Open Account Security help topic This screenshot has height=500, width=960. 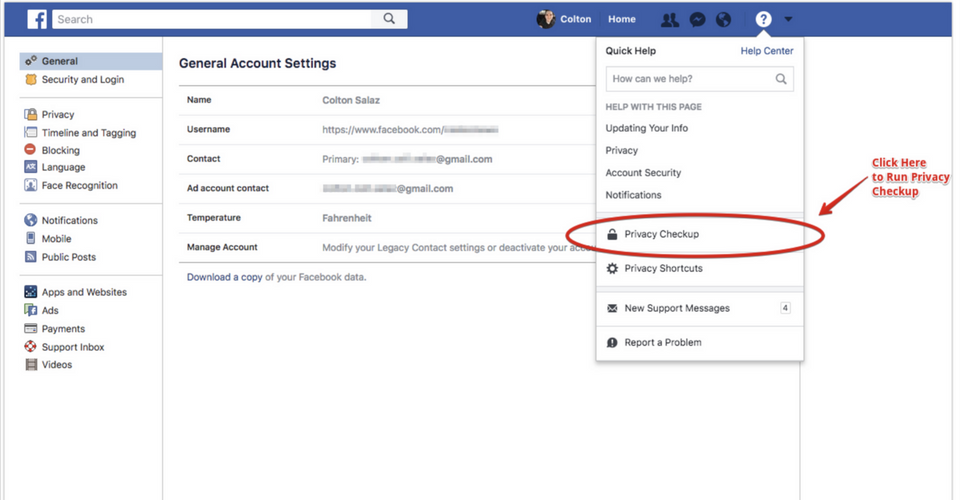pos(643,173)
